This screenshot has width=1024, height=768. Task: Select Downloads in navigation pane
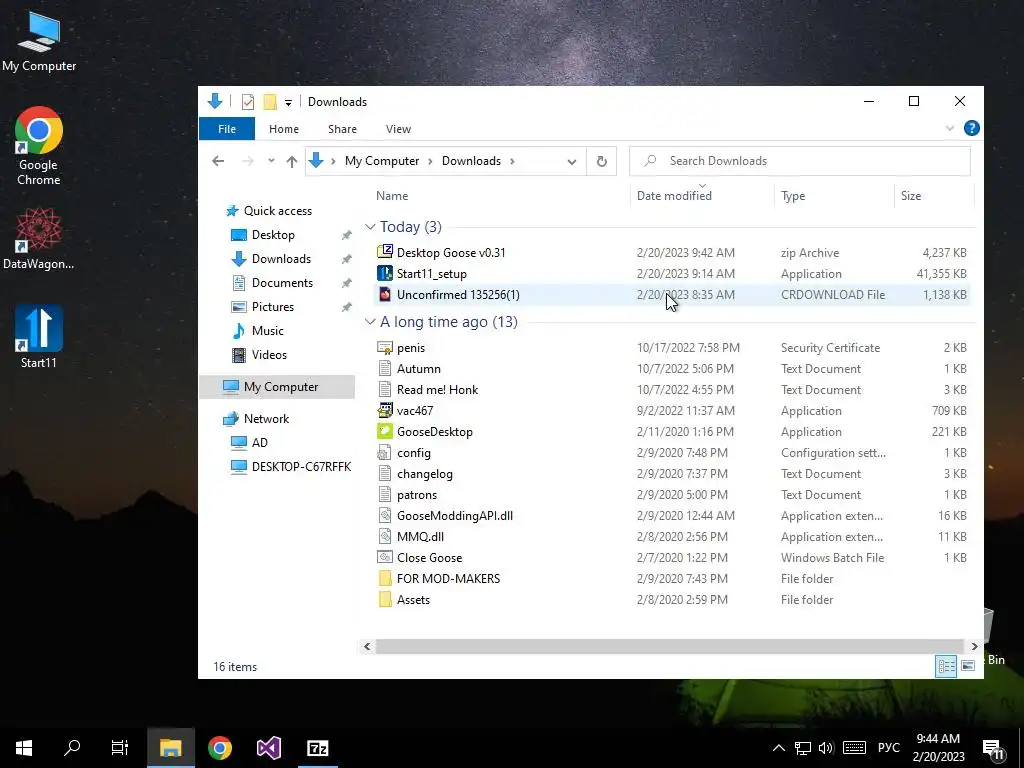281,259
